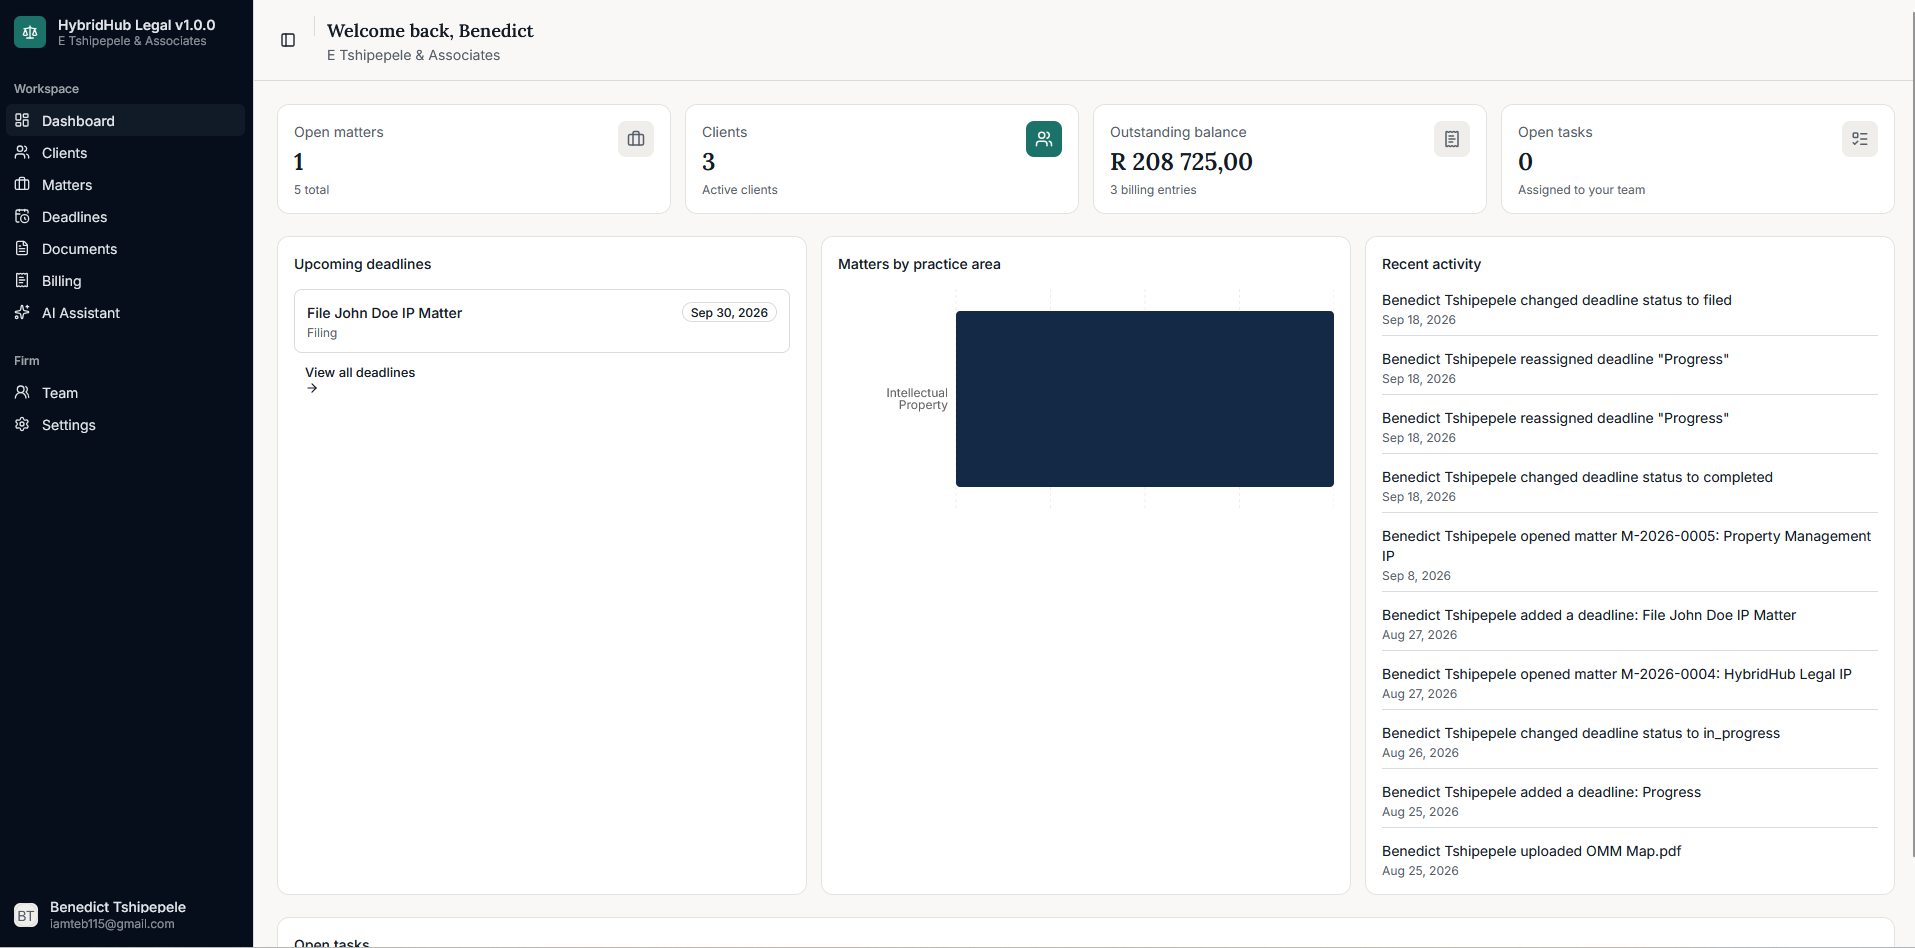Click the Dashboard grid icon in sidebar

22,120
